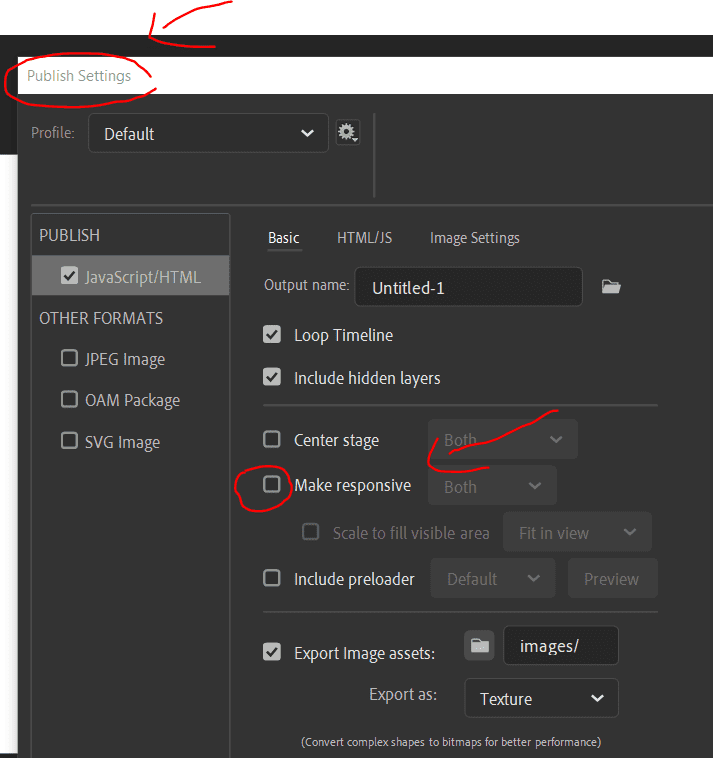The height and width of the screenshot is (758, 713).
Task: Enable SVG Image format
Action: coord(69,441)
